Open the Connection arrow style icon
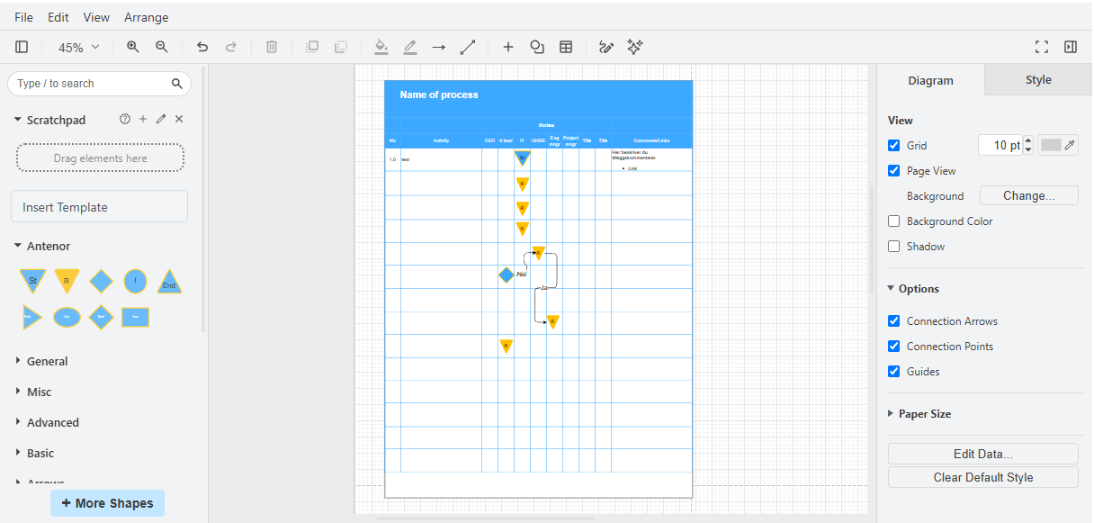The height and width of the screenshot is (523, 1094). (x=438, y=47)
